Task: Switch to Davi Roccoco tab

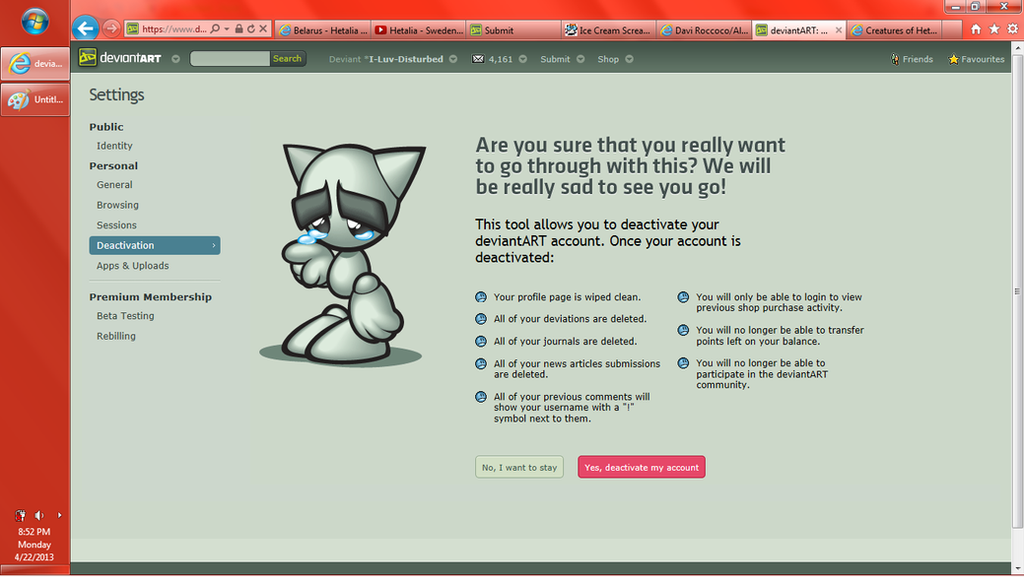Action: pyautogui.click(x=704, y=30)
